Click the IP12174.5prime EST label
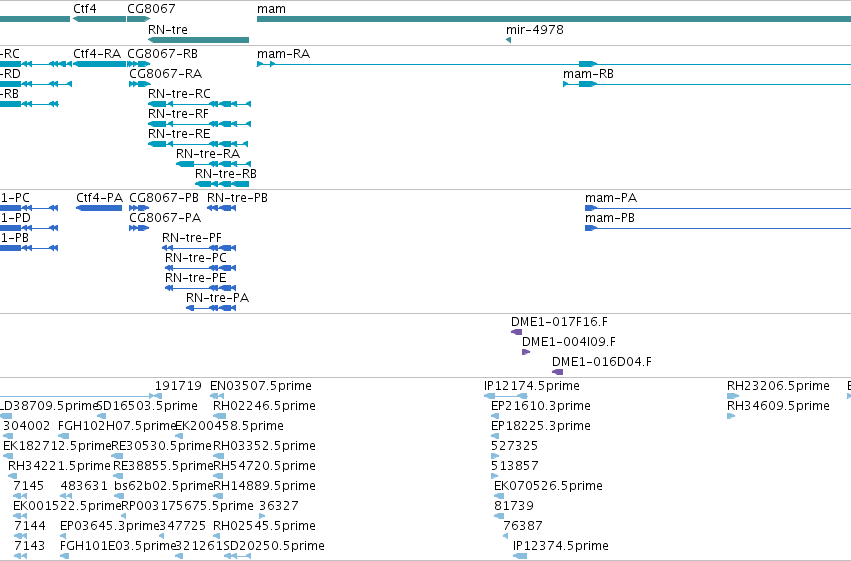 coord(532,386)
